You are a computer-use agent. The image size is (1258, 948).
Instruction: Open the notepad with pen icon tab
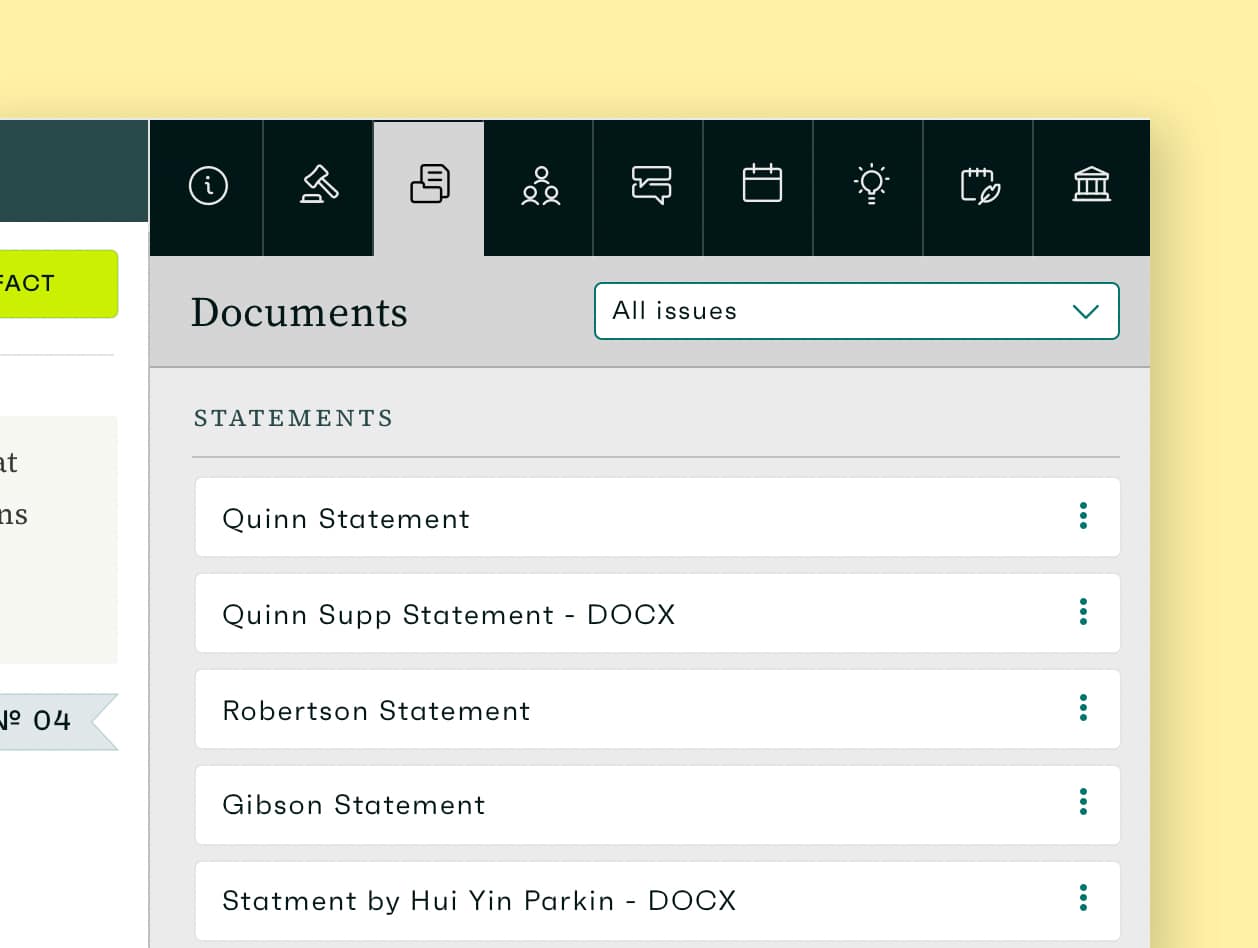(980, 186)
